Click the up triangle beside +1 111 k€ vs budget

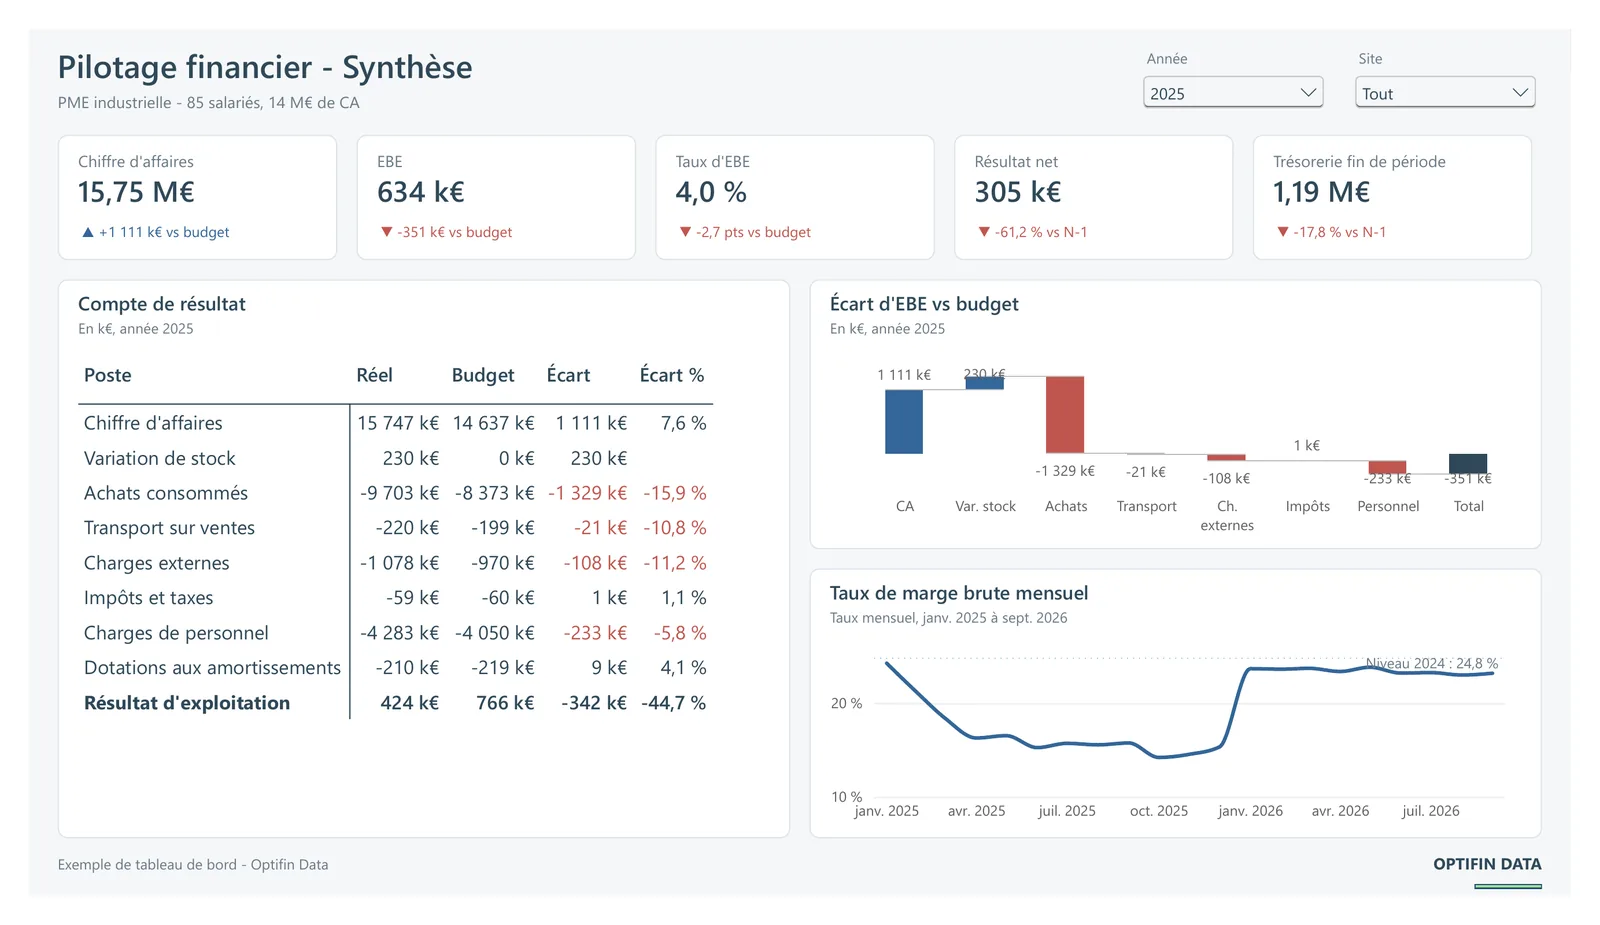[88, 232]
